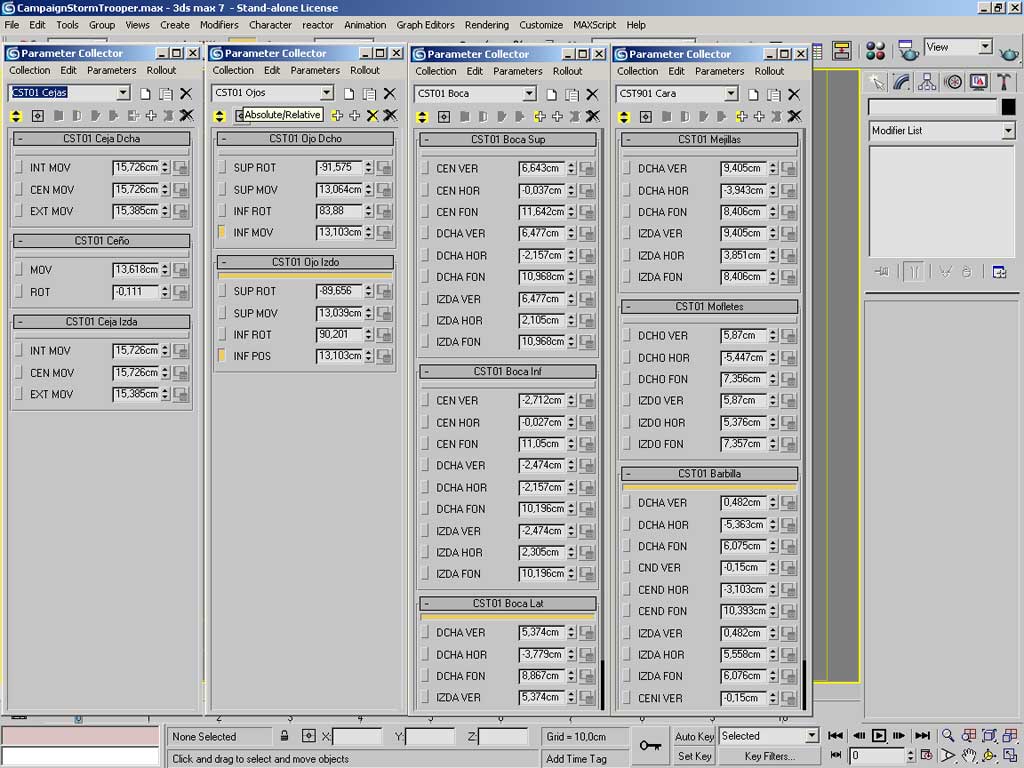This screenshot has height=768, width=1024.
Task: Toggle select button for INF MOV in Ojo Dcho
Action: coord(221,232)
